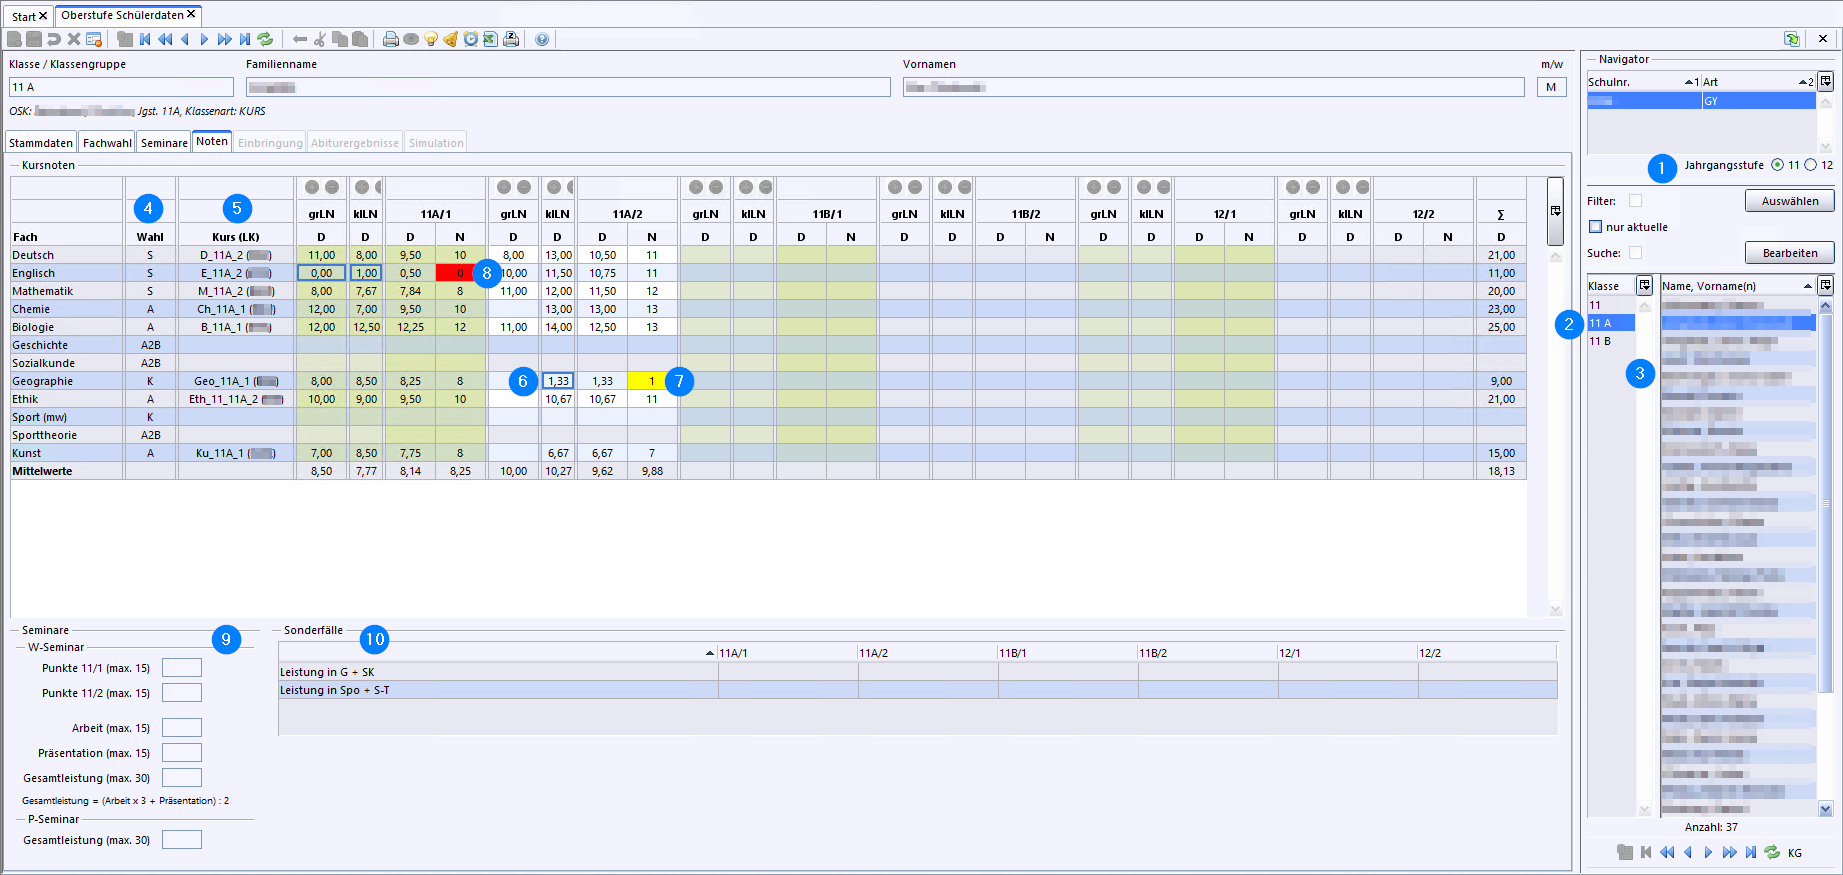Jump to the last record using the main toolbar
Image resolution: width=1843 pixels, height=875 pixels.
click(x=245, y=39)
